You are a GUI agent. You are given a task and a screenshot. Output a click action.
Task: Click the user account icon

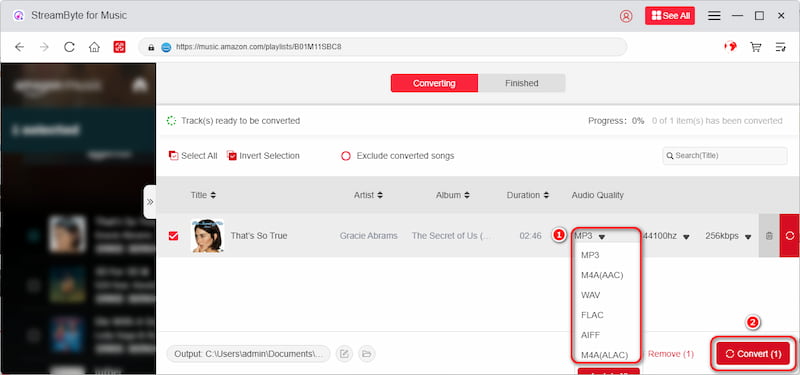(x=626, y=16)
